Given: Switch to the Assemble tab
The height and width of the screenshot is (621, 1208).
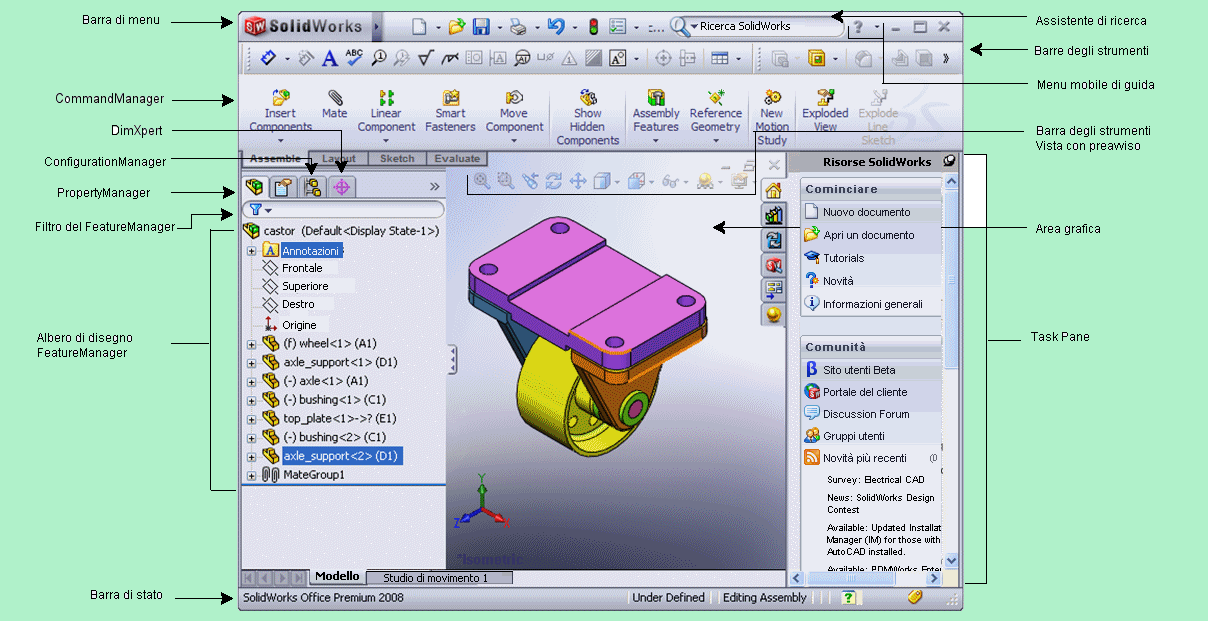Looking at the screenshot, I should pos(275,159).
